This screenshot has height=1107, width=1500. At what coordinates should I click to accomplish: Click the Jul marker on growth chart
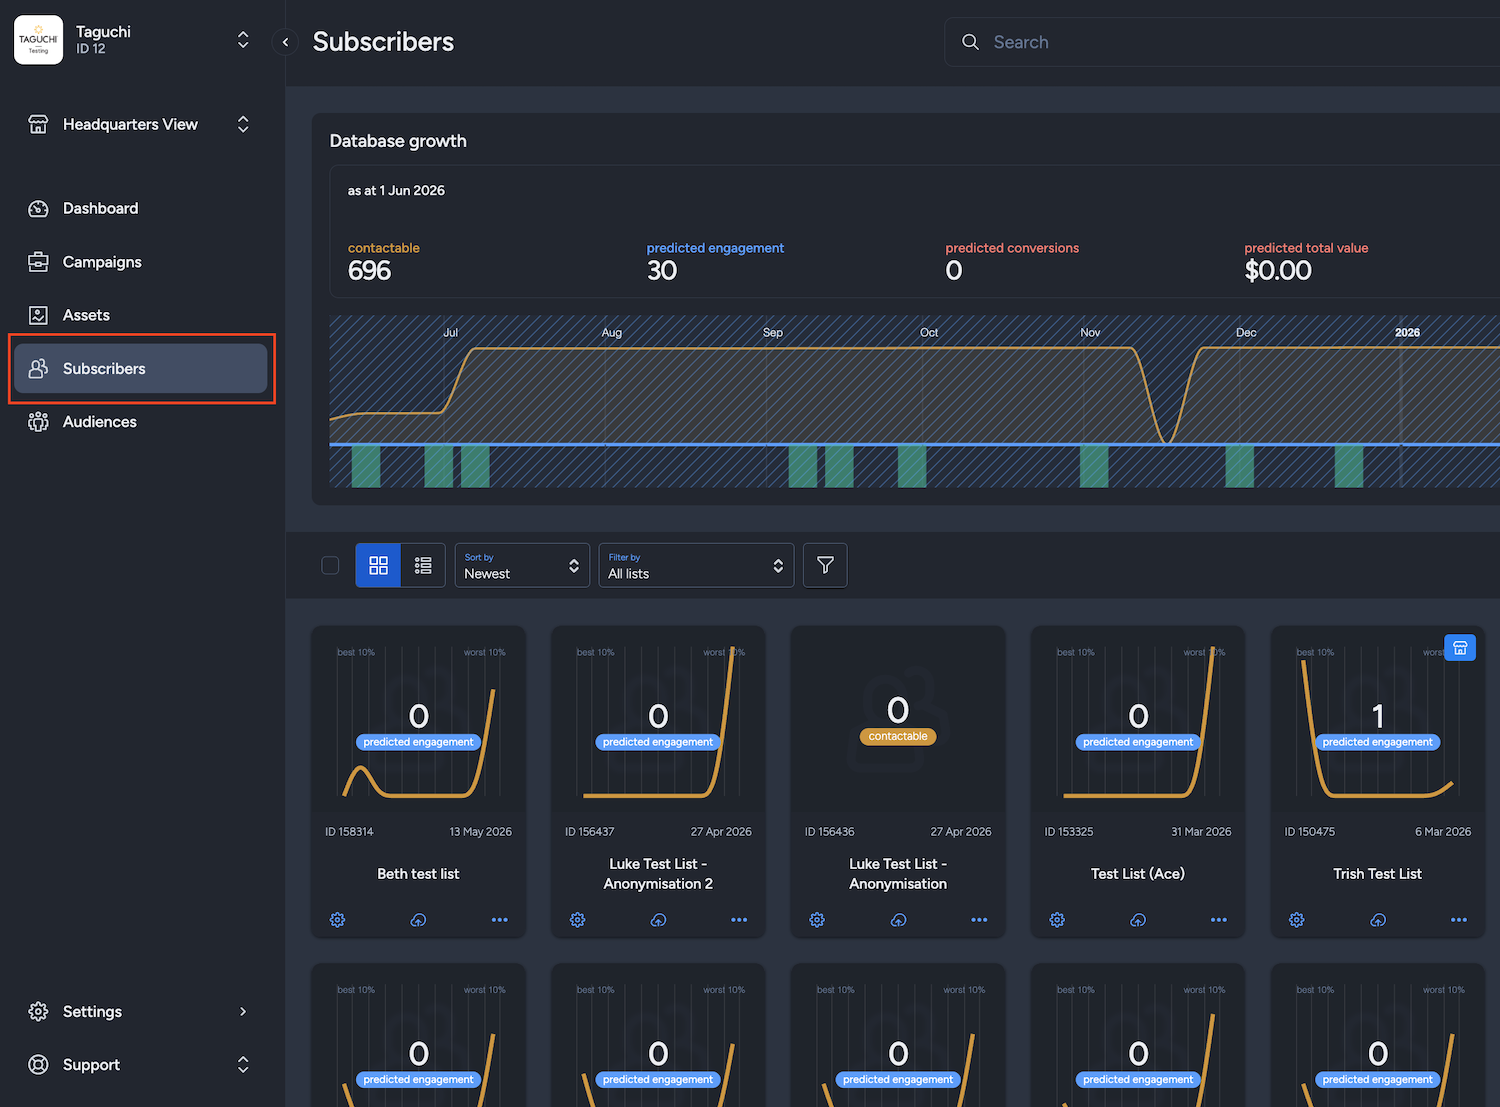click(x=451, y=333)
